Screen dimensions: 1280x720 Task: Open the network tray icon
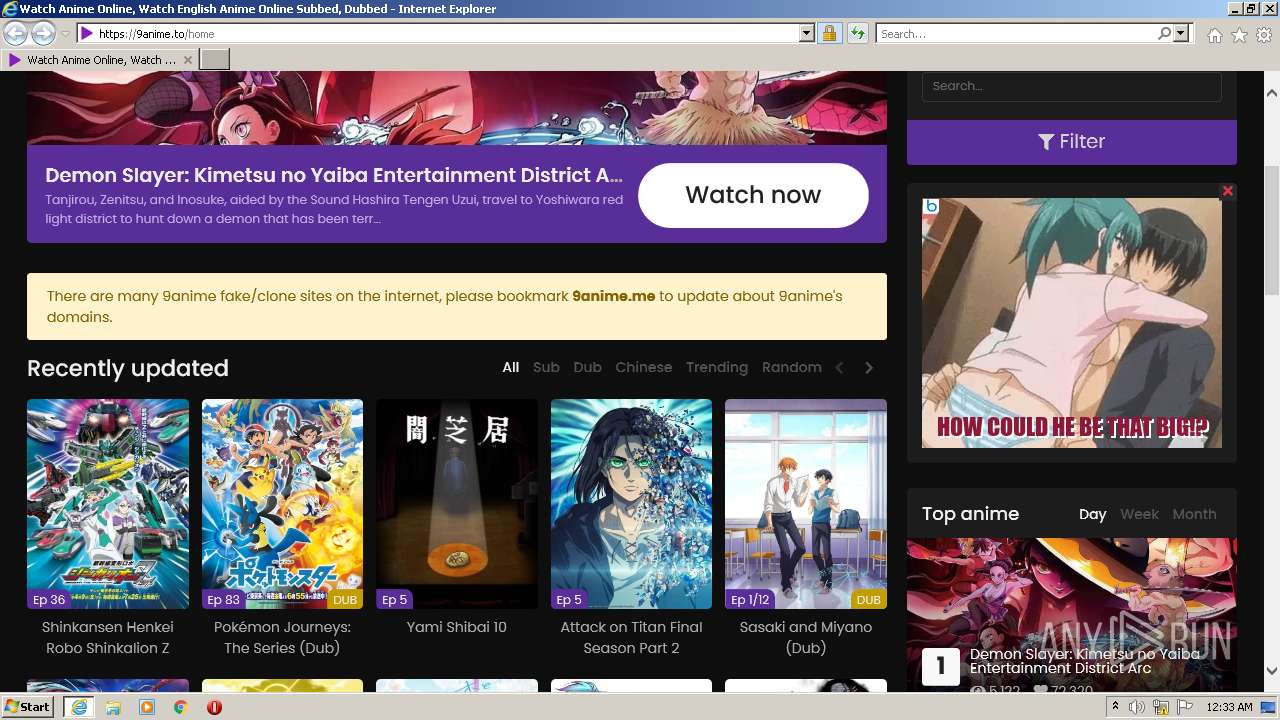[x=1161, y=707]
